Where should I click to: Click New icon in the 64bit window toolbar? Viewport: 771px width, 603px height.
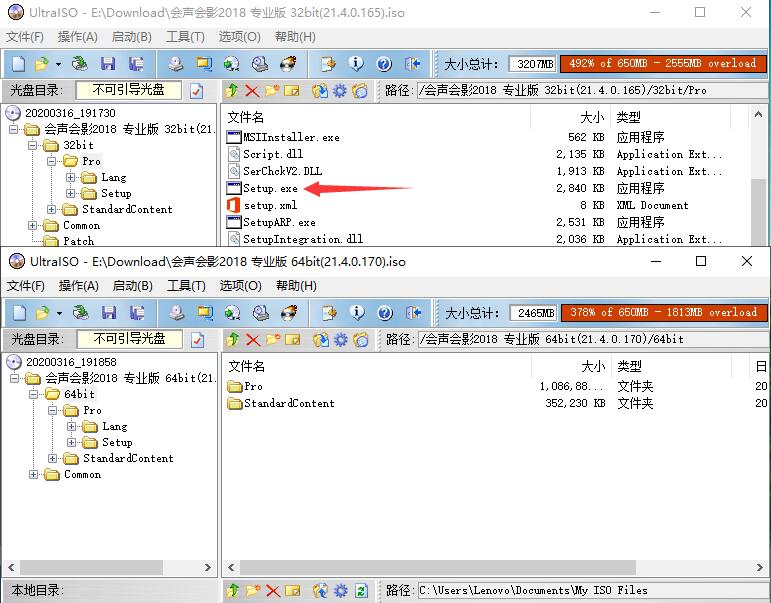click(x=20, y=313)
